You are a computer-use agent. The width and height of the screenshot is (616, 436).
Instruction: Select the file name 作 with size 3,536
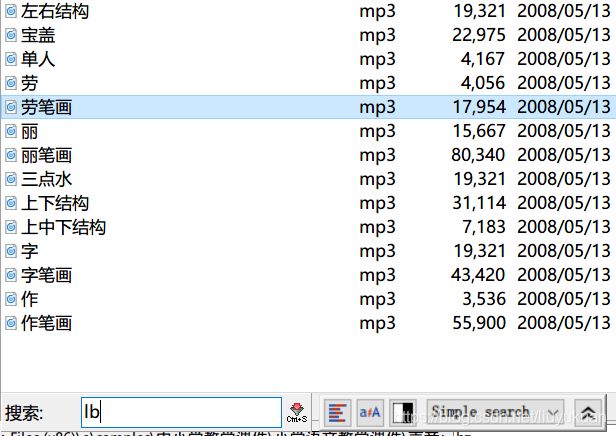(x=29, y=299)
